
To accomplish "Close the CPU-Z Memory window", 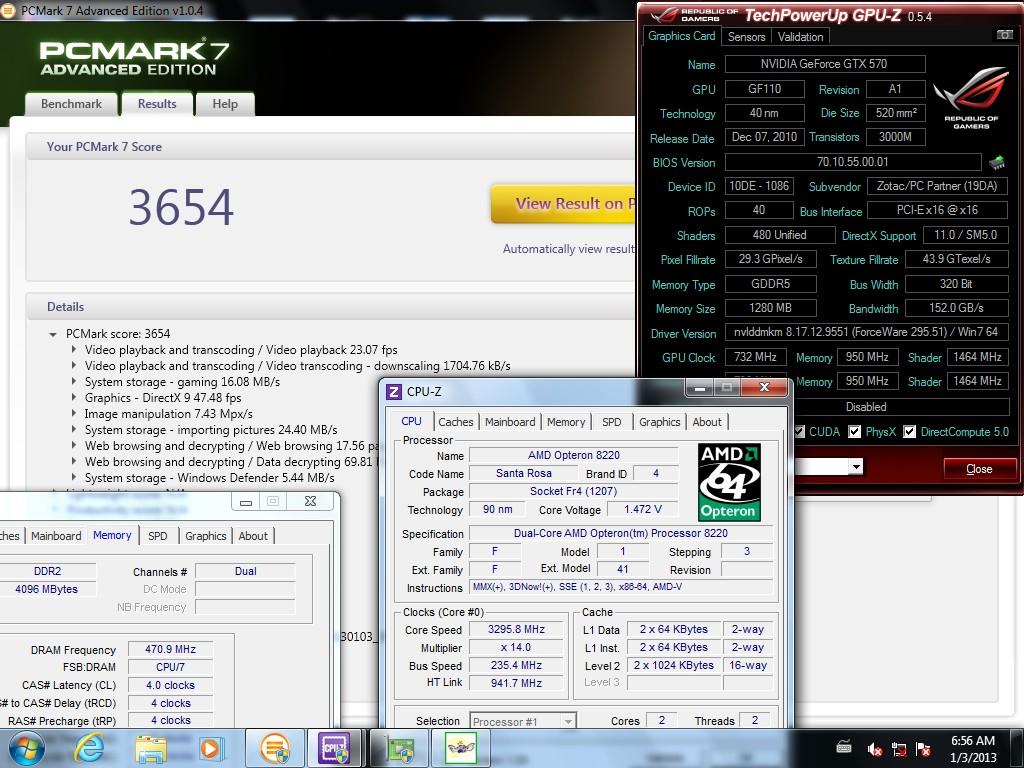I will [311, 502].
